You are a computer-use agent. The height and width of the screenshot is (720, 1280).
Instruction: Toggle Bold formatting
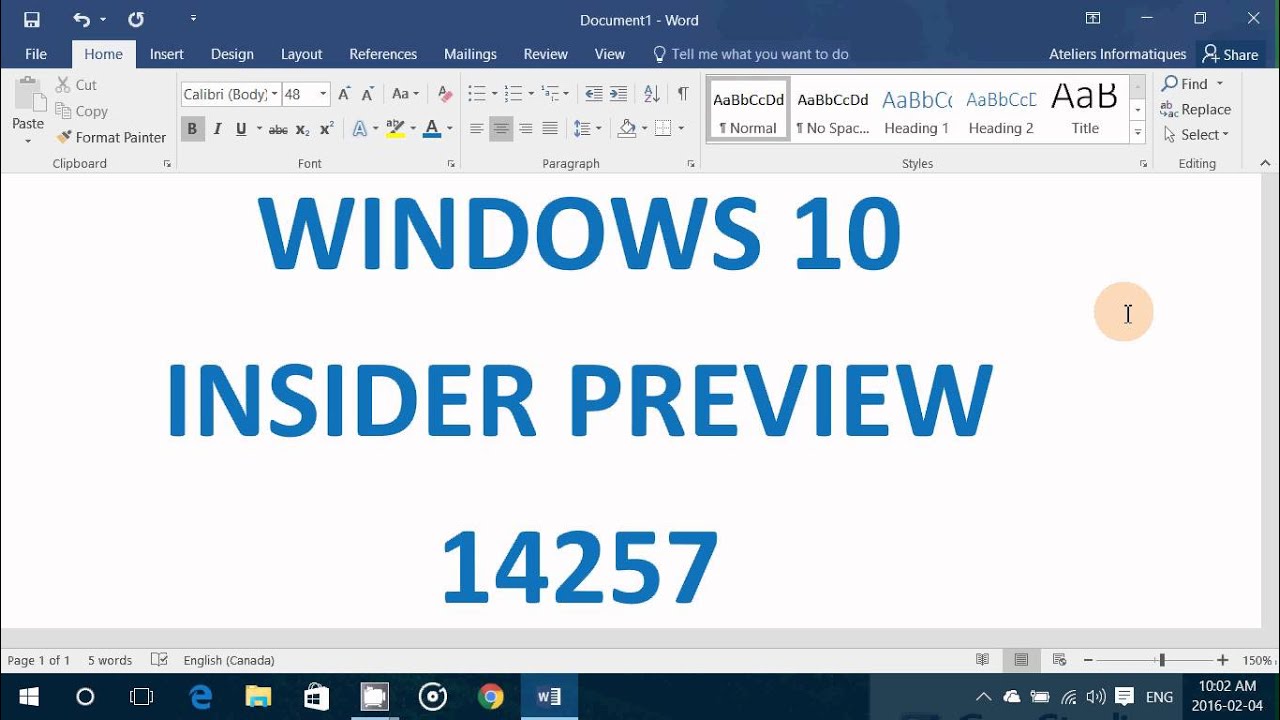click(192, 129)
